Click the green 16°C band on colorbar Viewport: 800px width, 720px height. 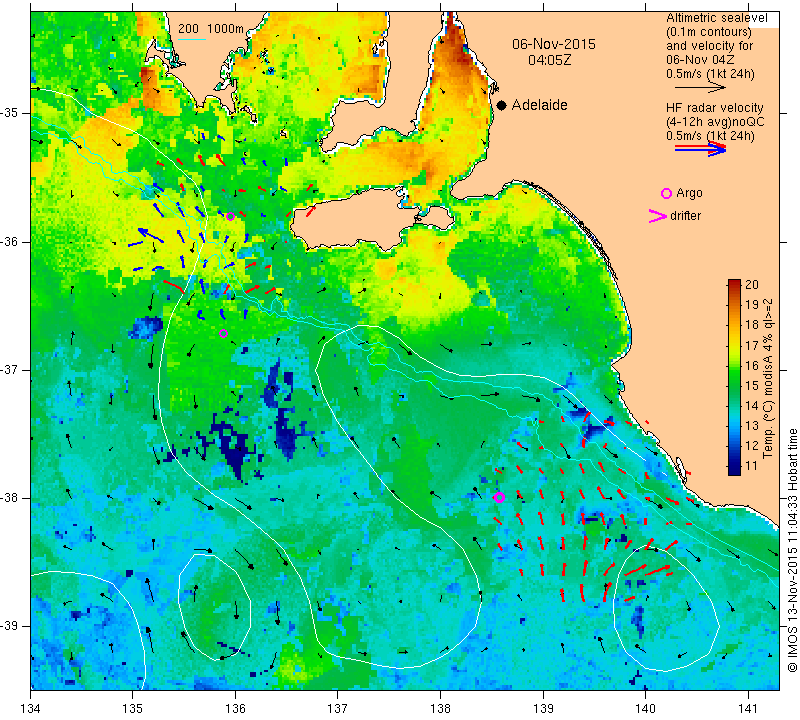[734, 365]
